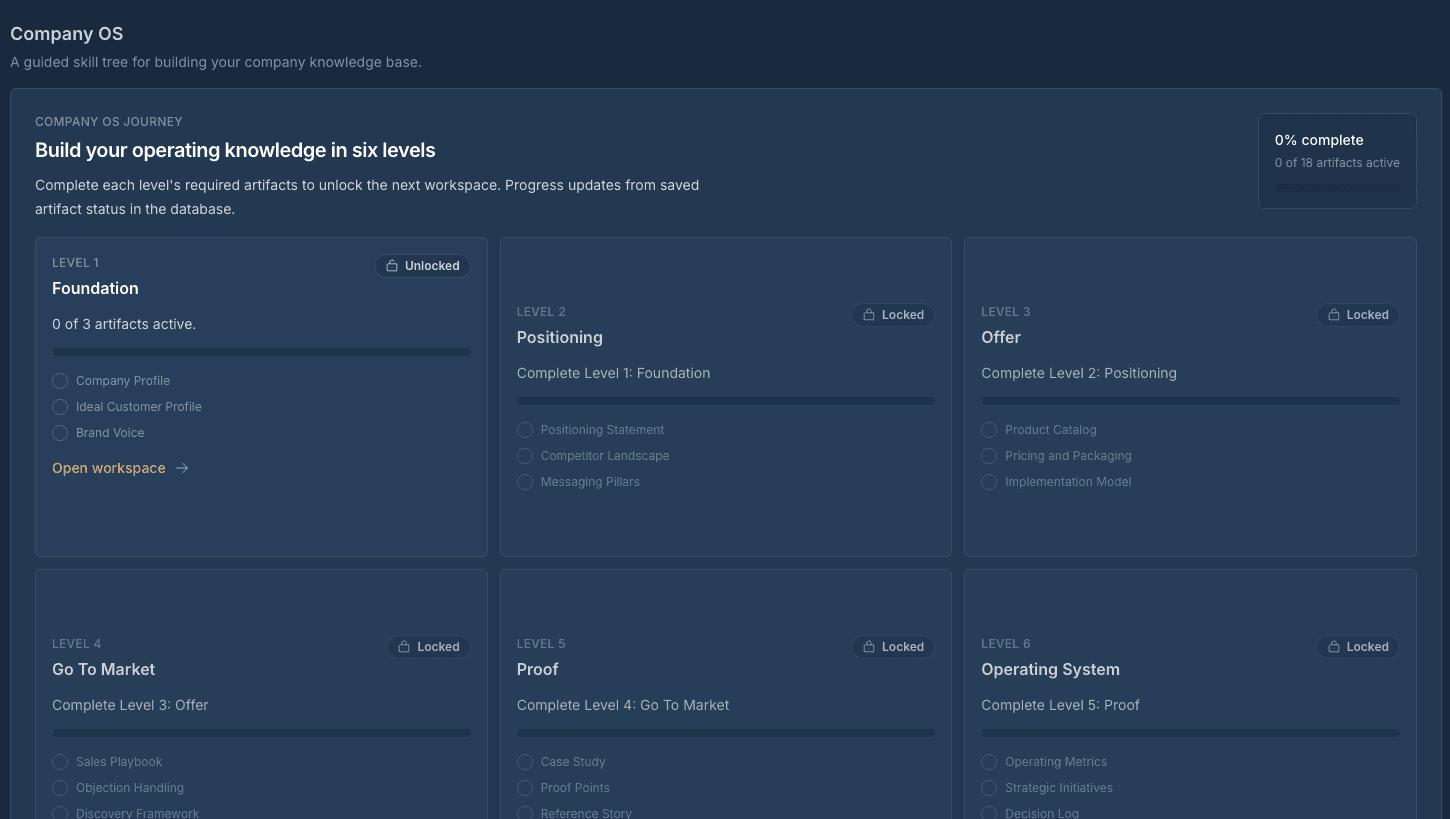Viewport: 1450px width, 819px height.
Task: Click the Foundation level title
Action: [95, 288]
